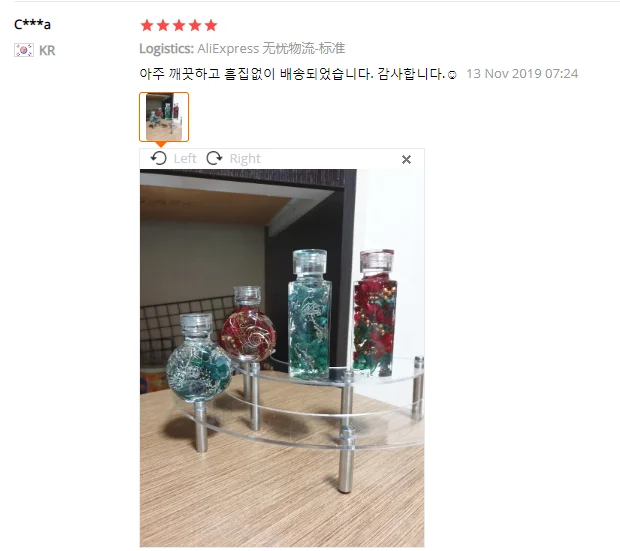Click the enlarged photo of glass bottles

pyautogui.click(x=282, y=358)
